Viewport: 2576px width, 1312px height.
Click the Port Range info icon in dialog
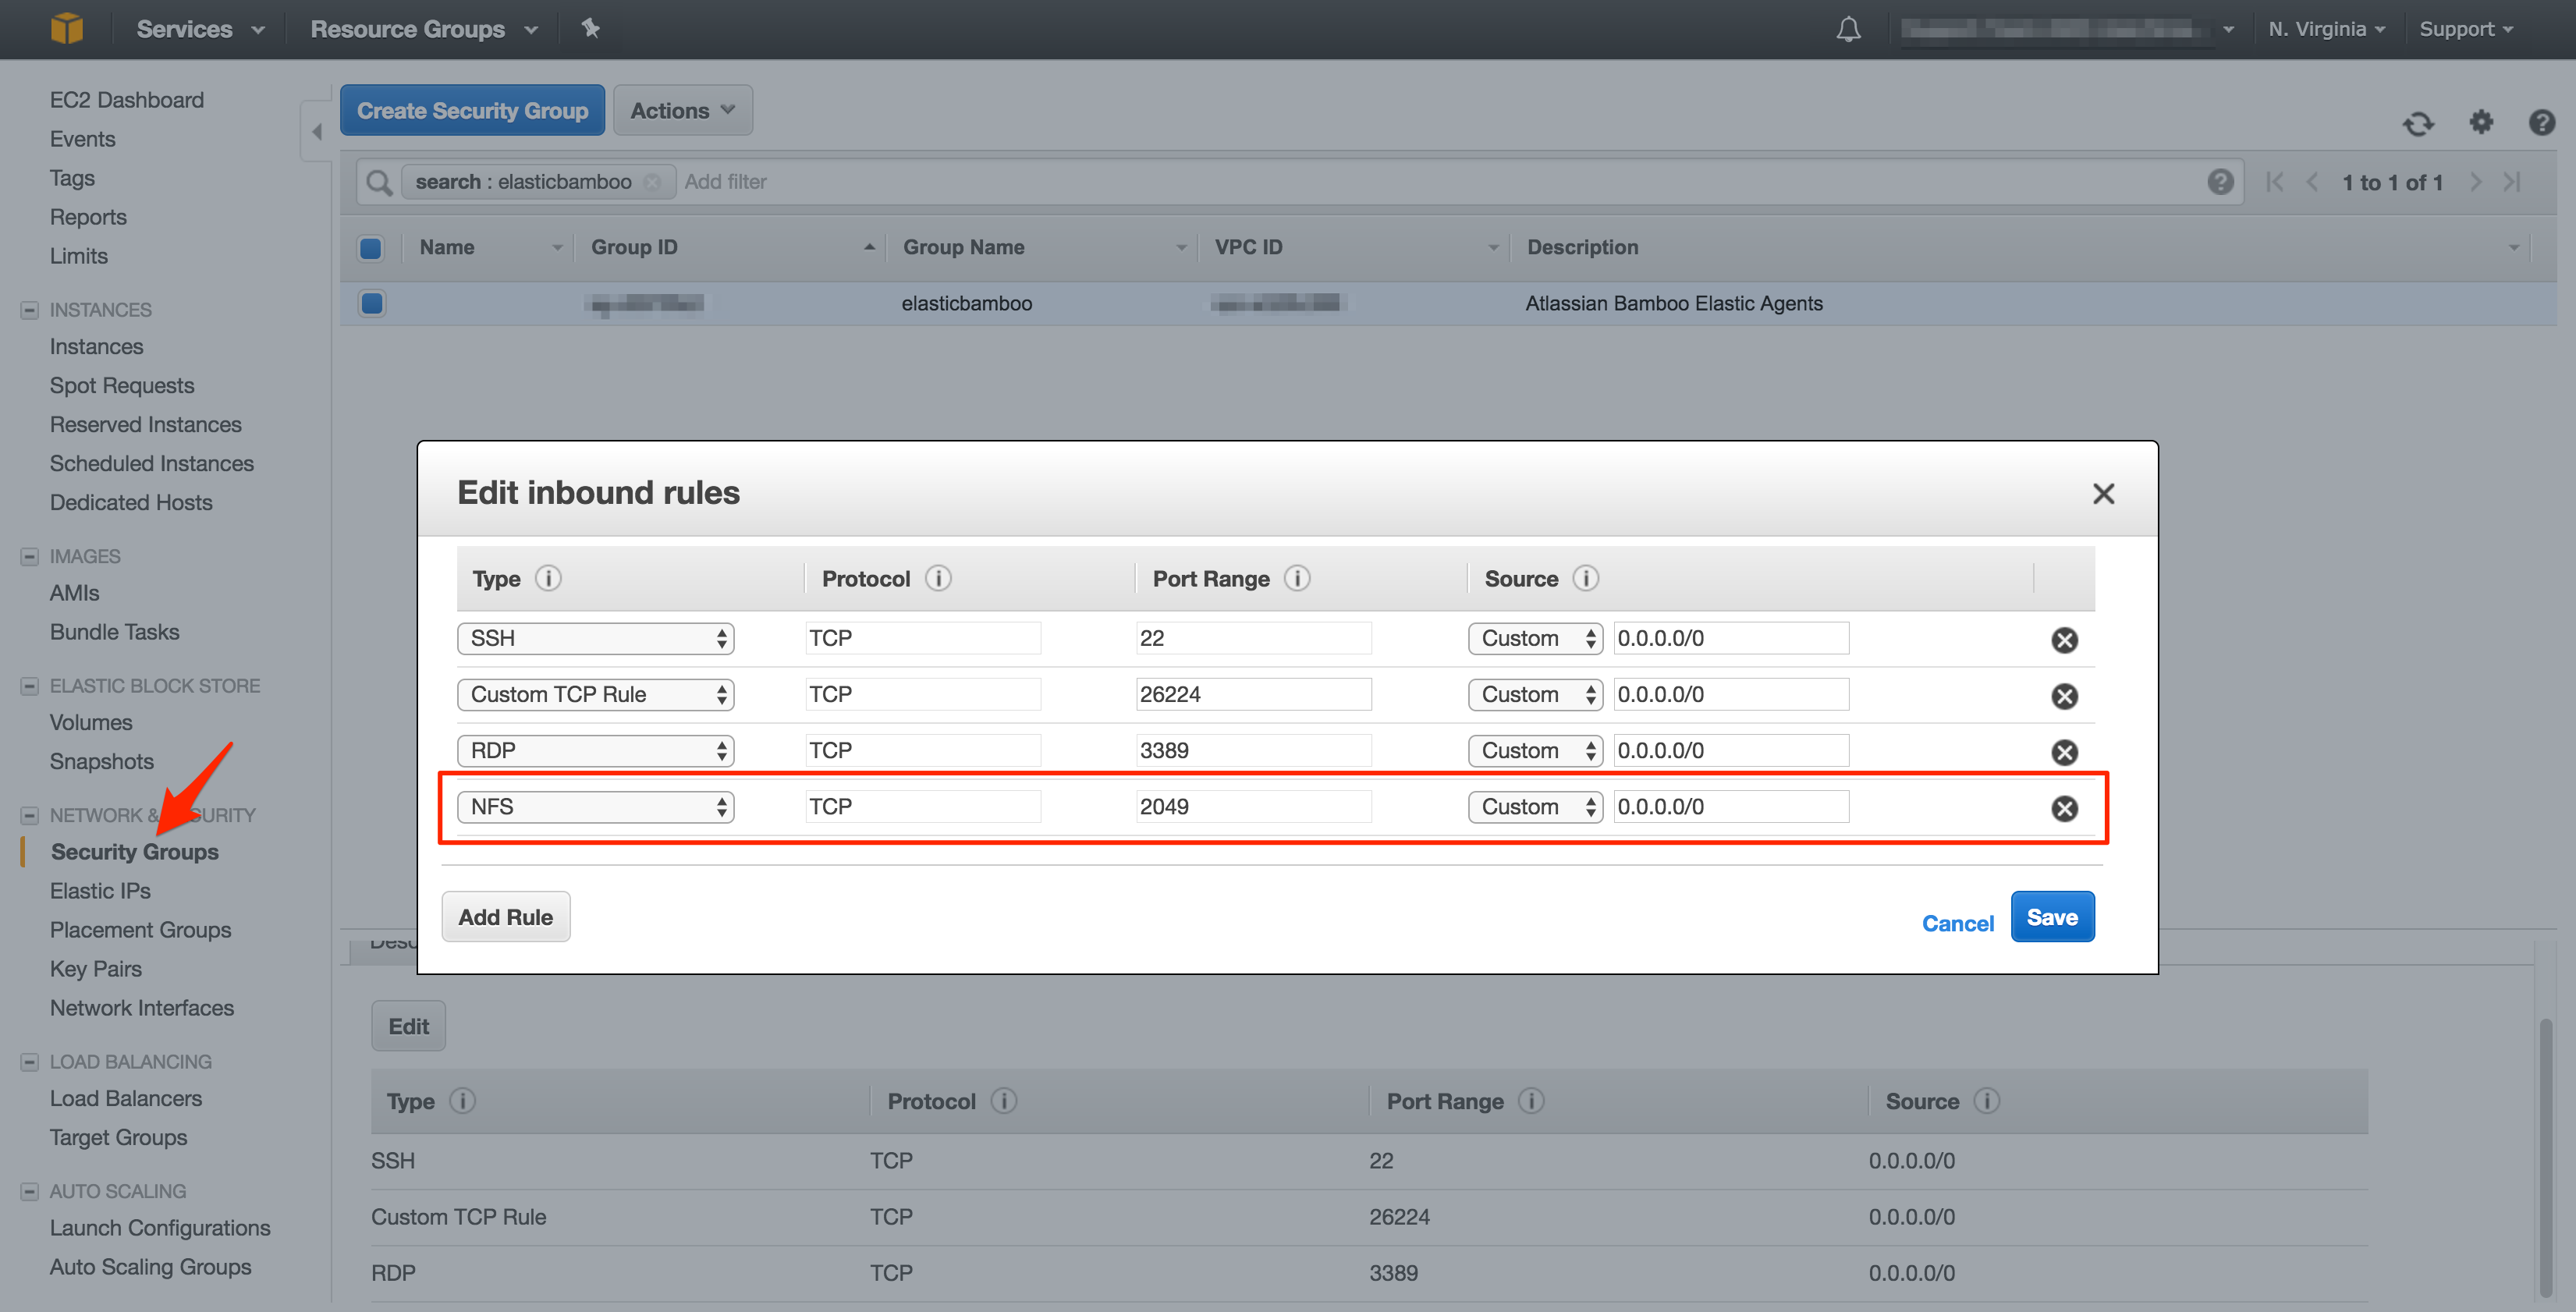(x=1297, y=578)
